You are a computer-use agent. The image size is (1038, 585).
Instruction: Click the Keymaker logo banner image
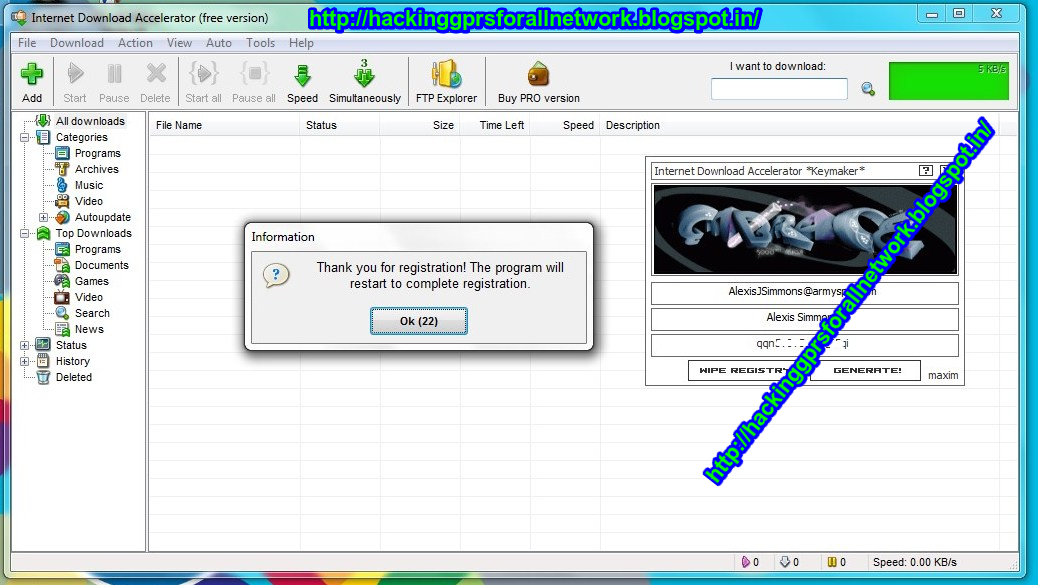click(x=804, y=230)
